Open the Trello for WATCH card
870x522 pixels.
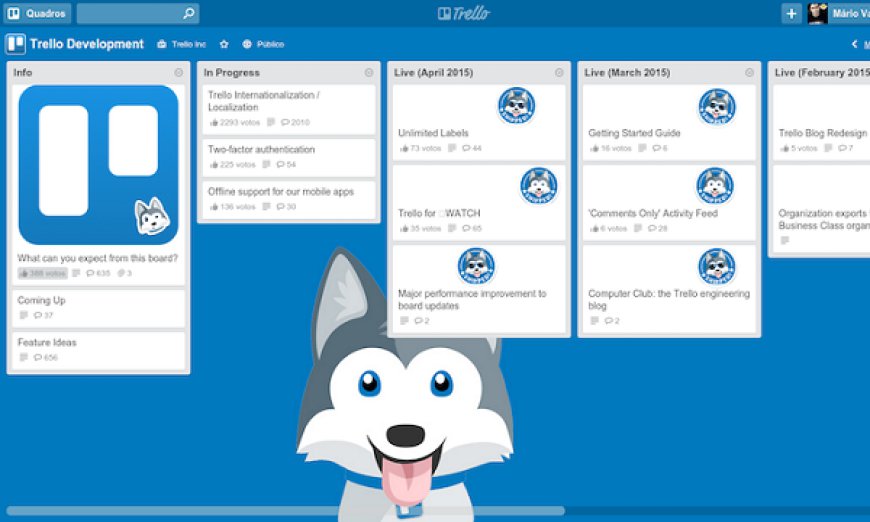point(479,202)
